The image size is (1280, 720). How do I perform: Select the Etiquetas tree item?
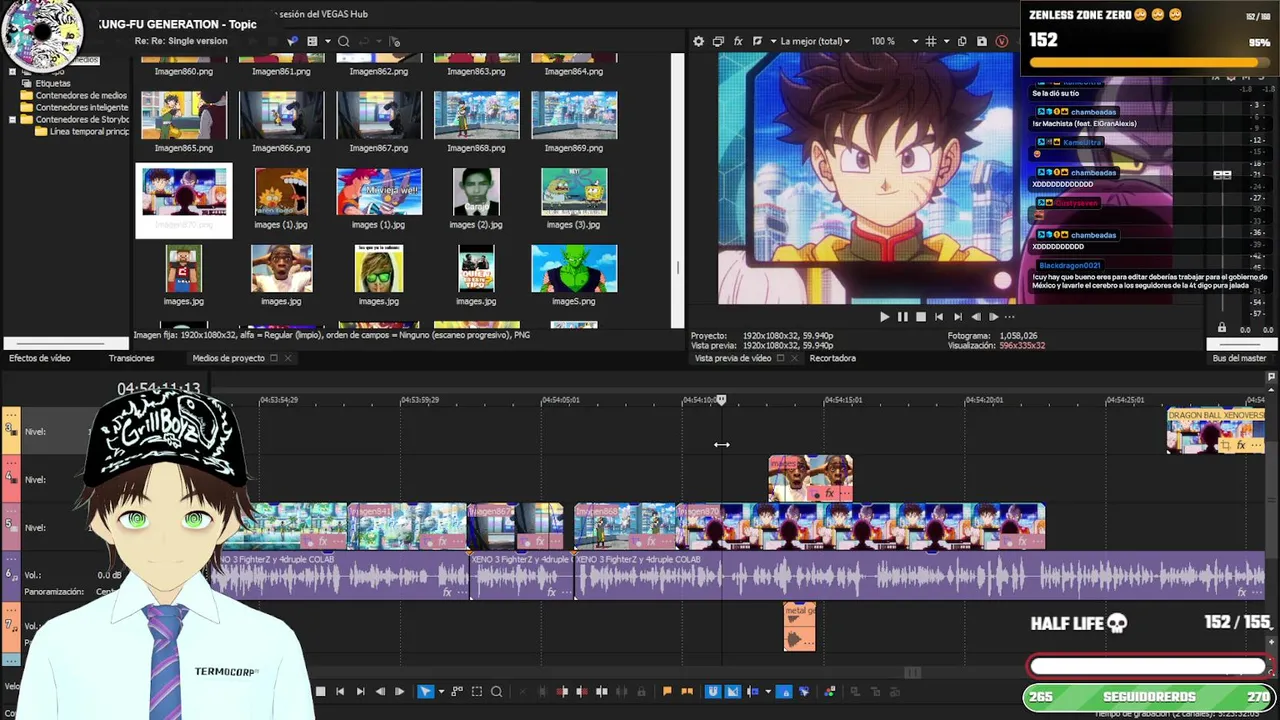point(53,84)
